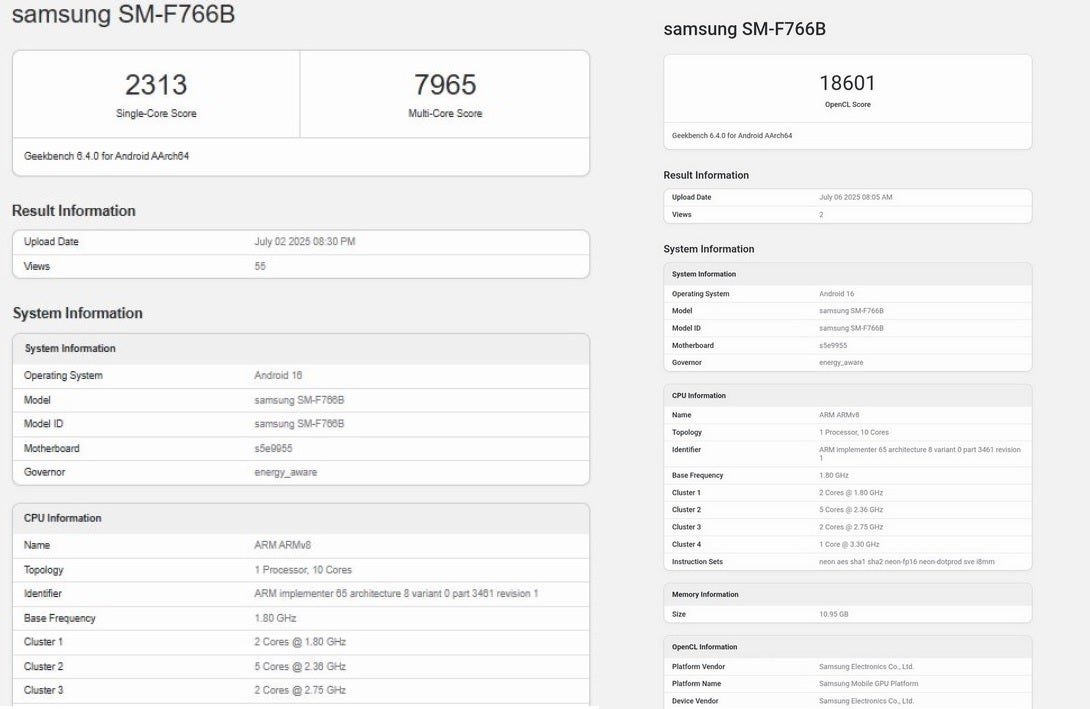Select the 'Result Information' heading above the 55 views
The width and height of the screenshot is (1090, 709).
(74, 211)
